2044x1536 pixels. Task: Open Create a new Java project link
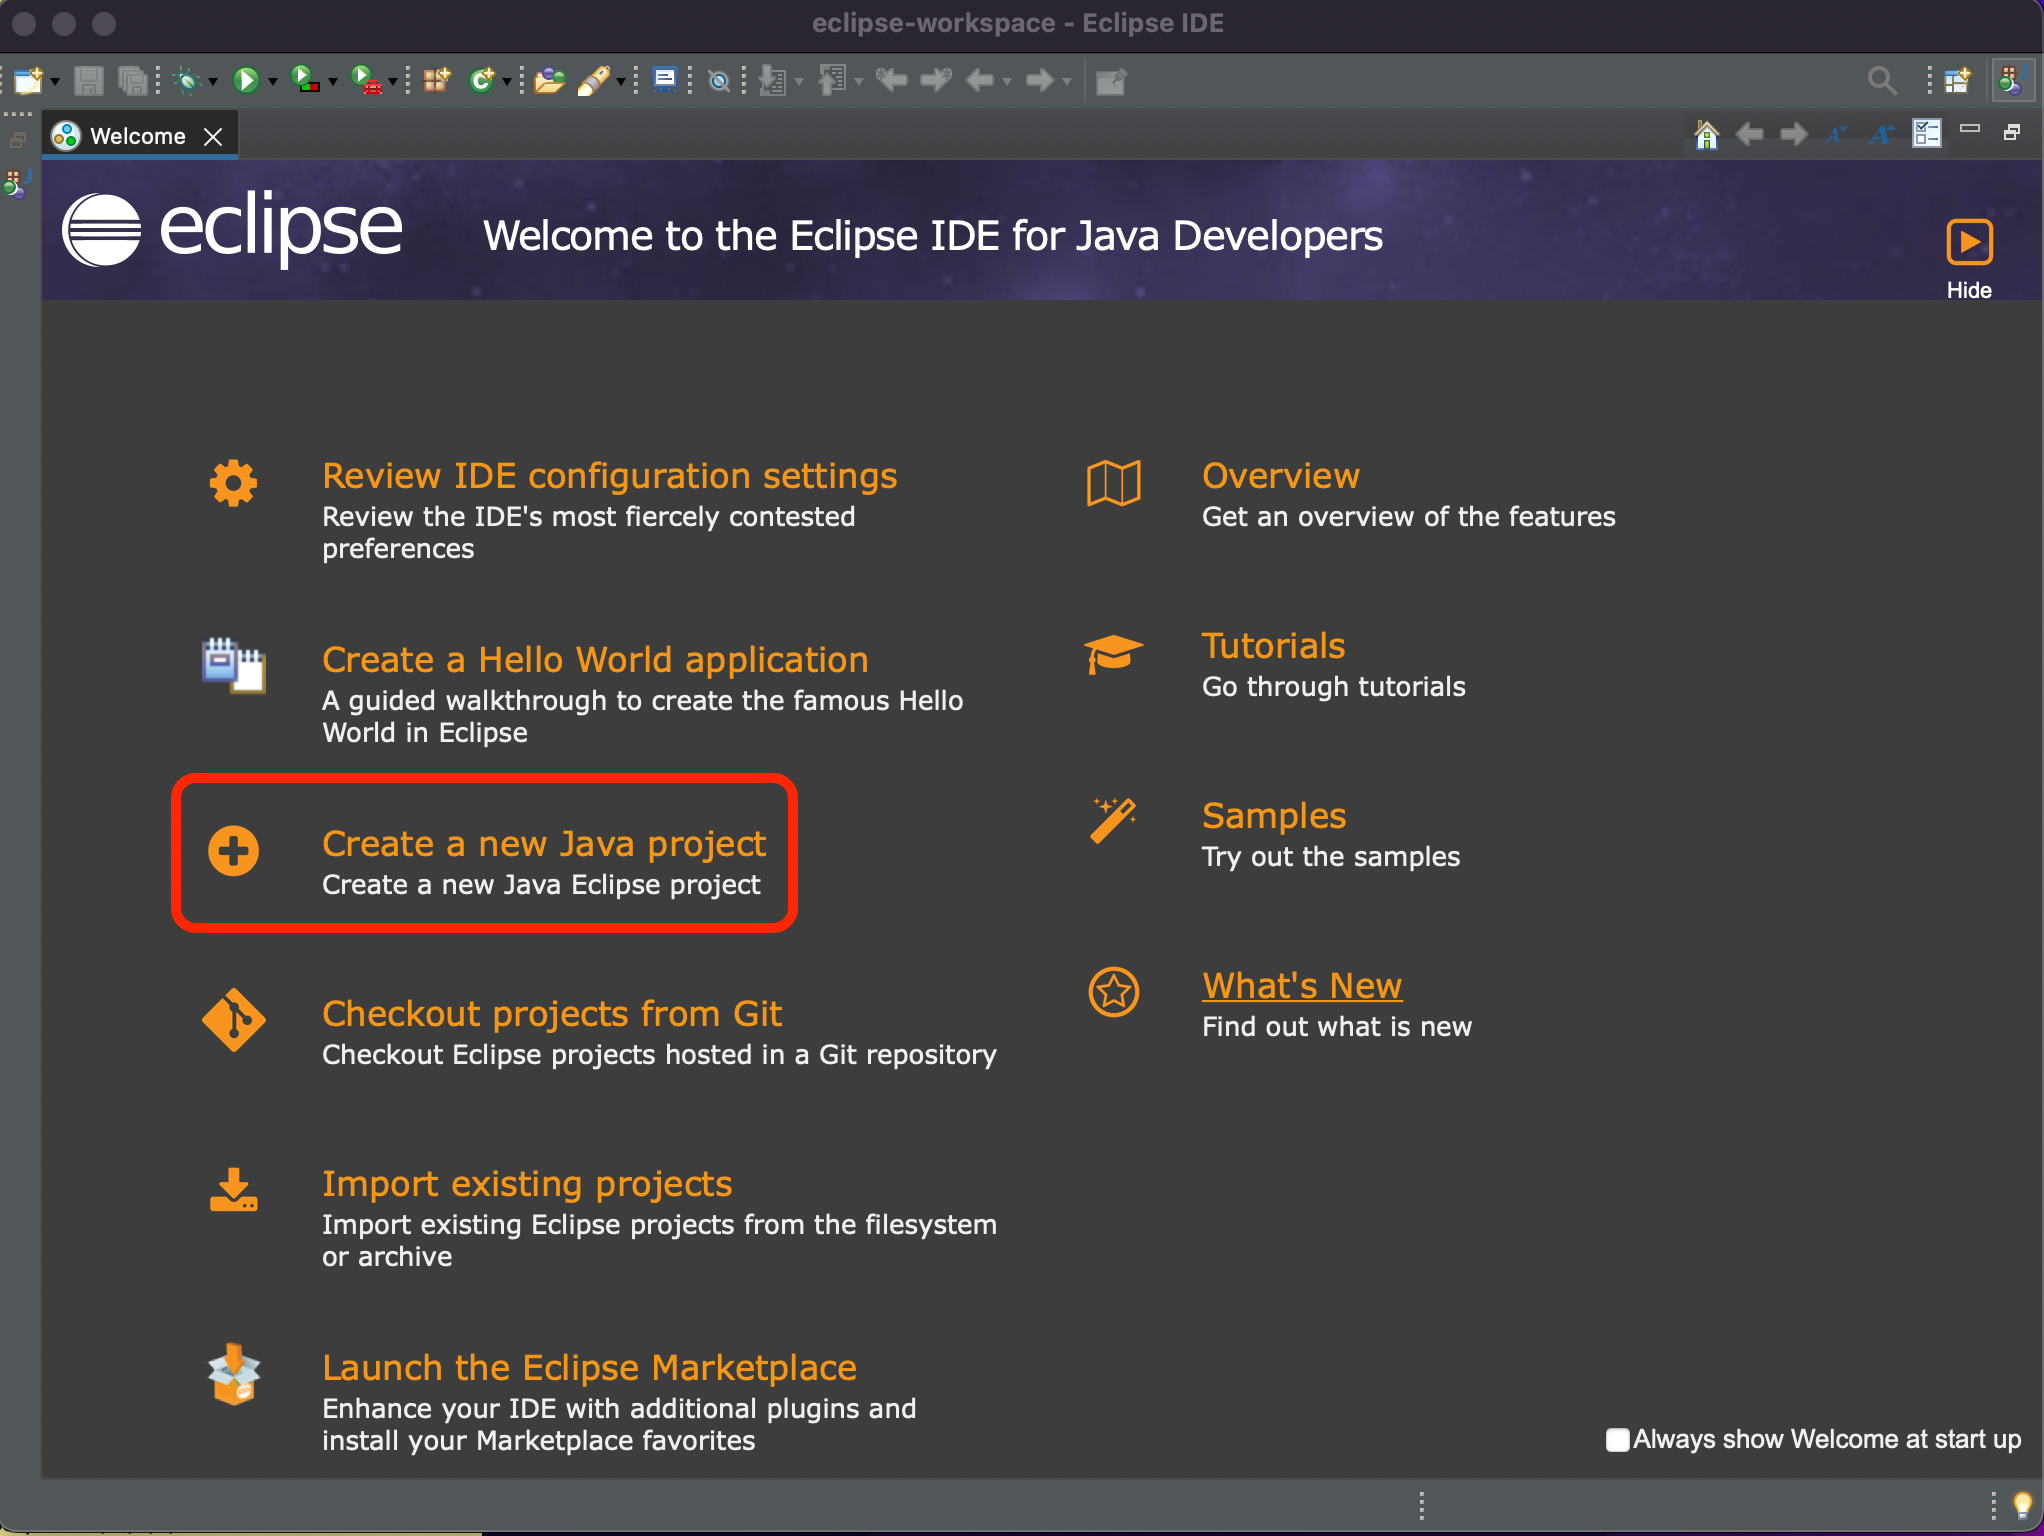point(543,844)
